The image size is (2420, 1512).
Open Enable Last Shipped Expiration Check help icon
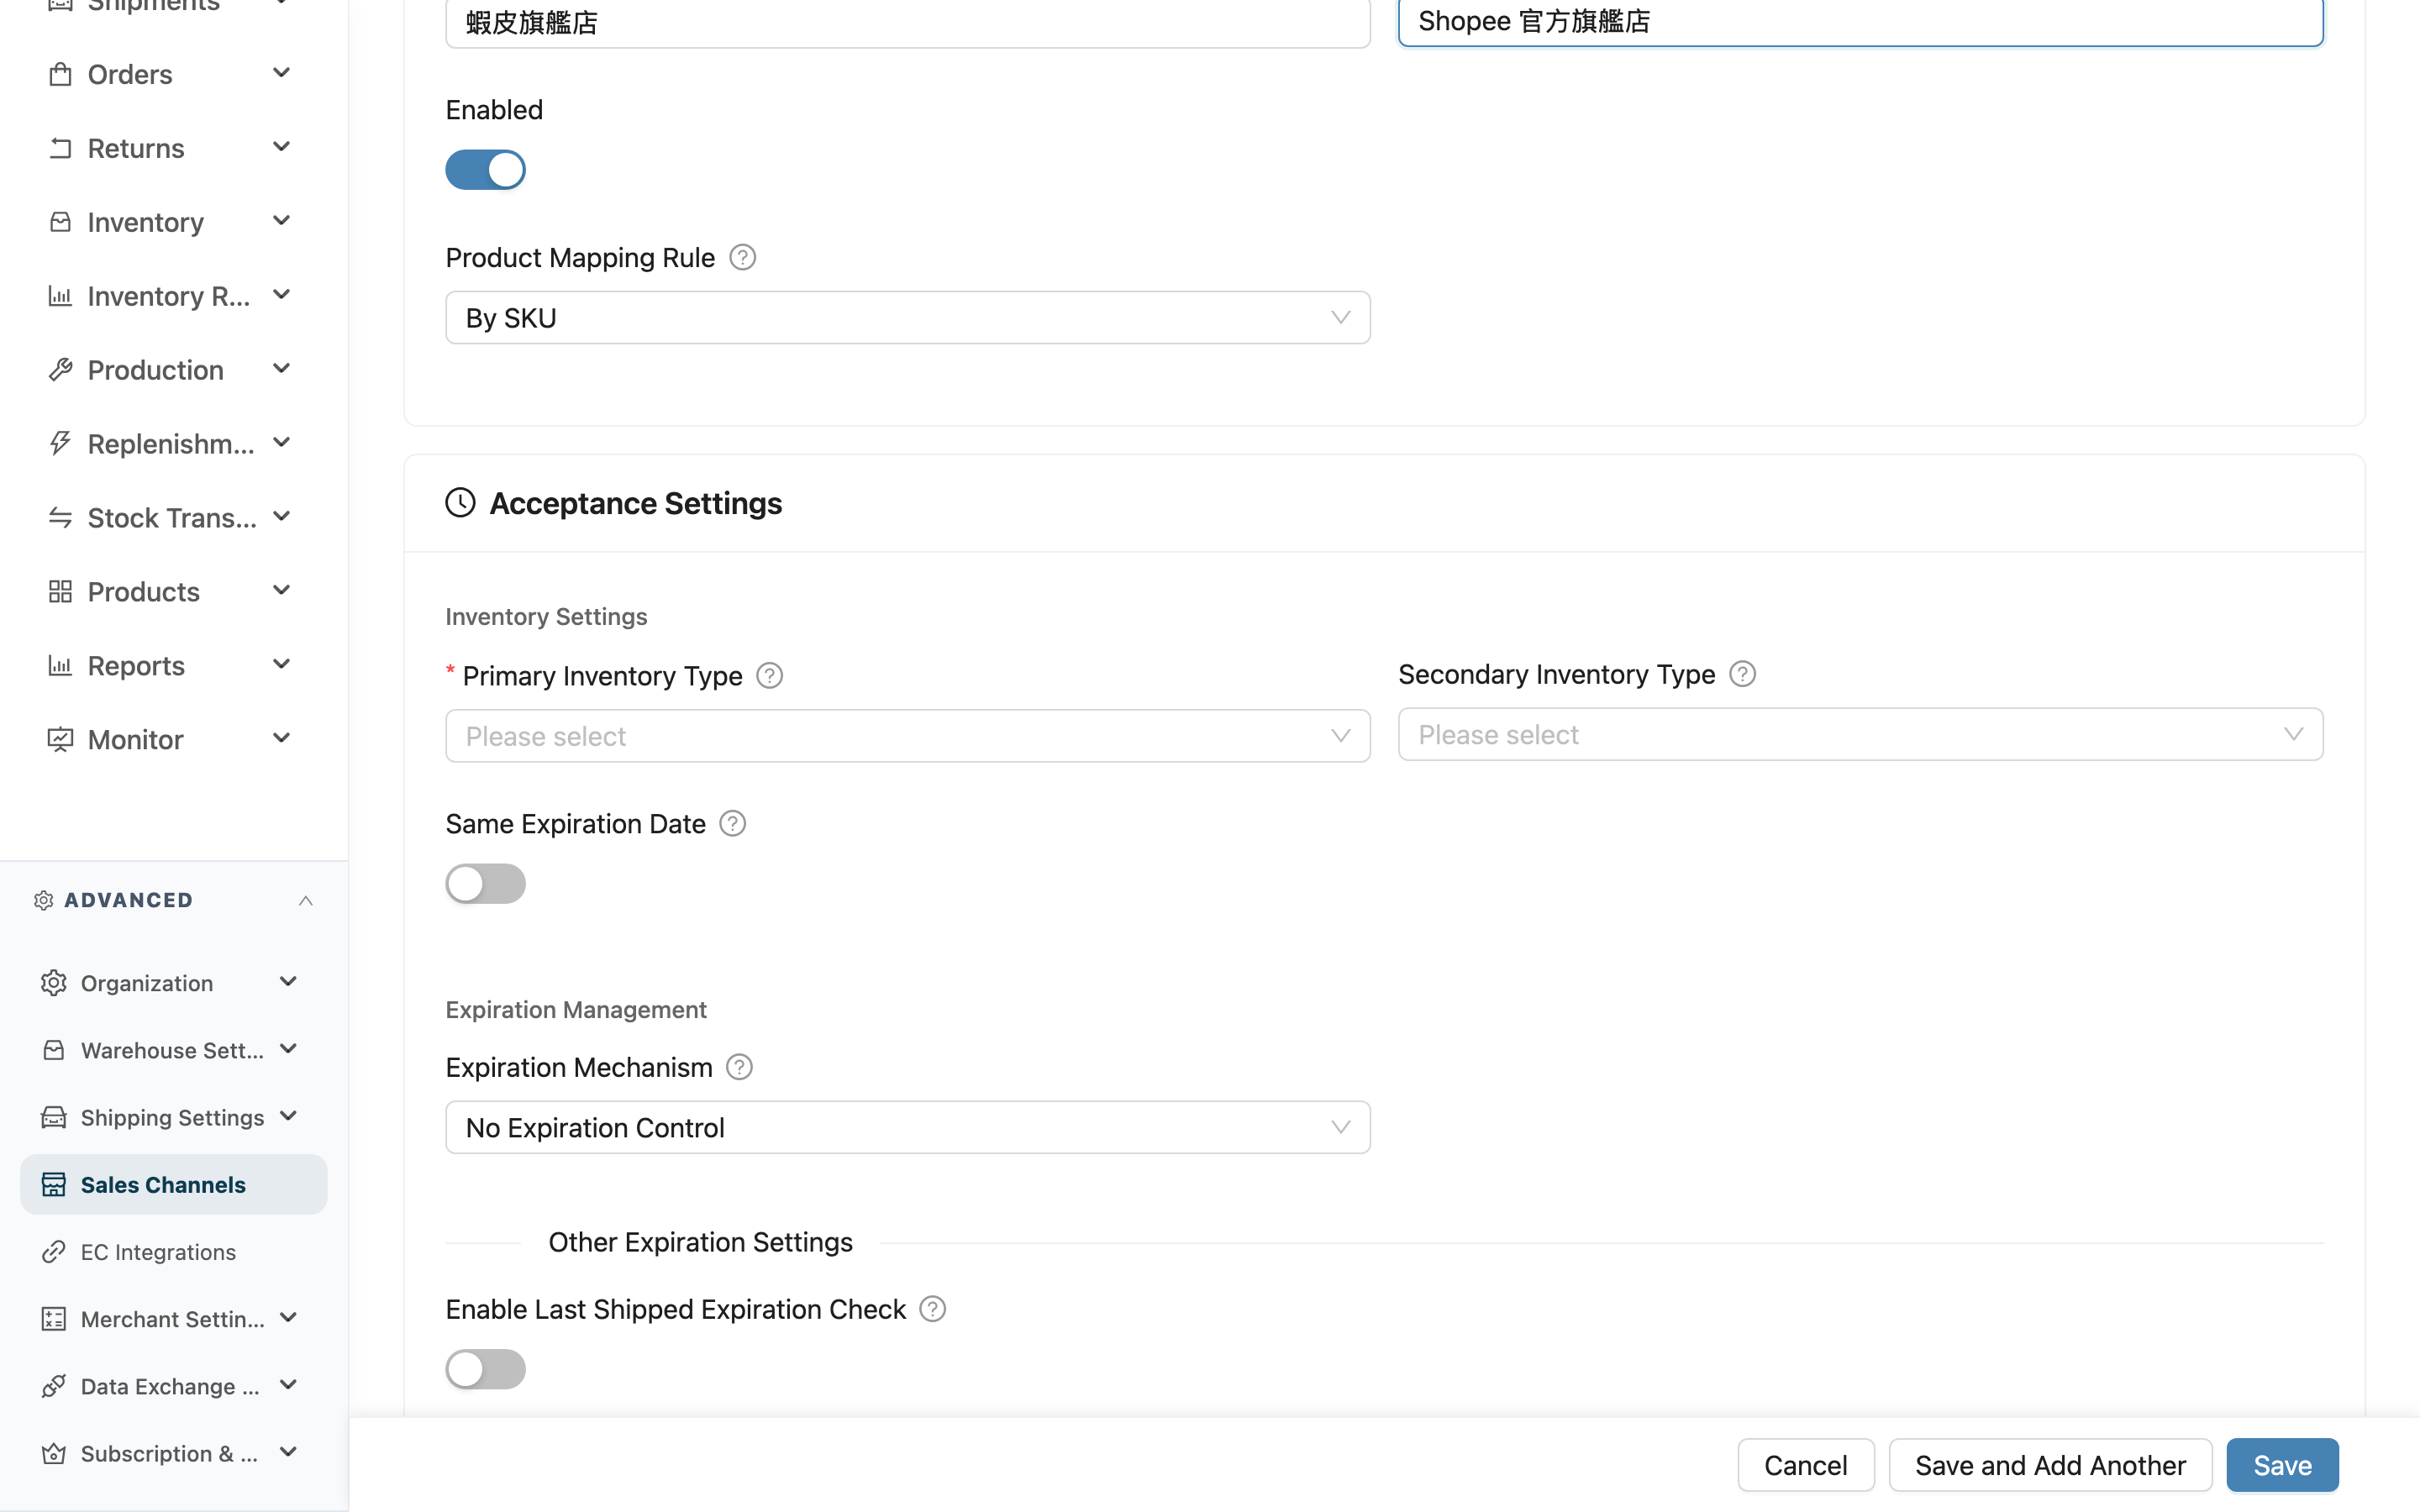pos(933,1309)
